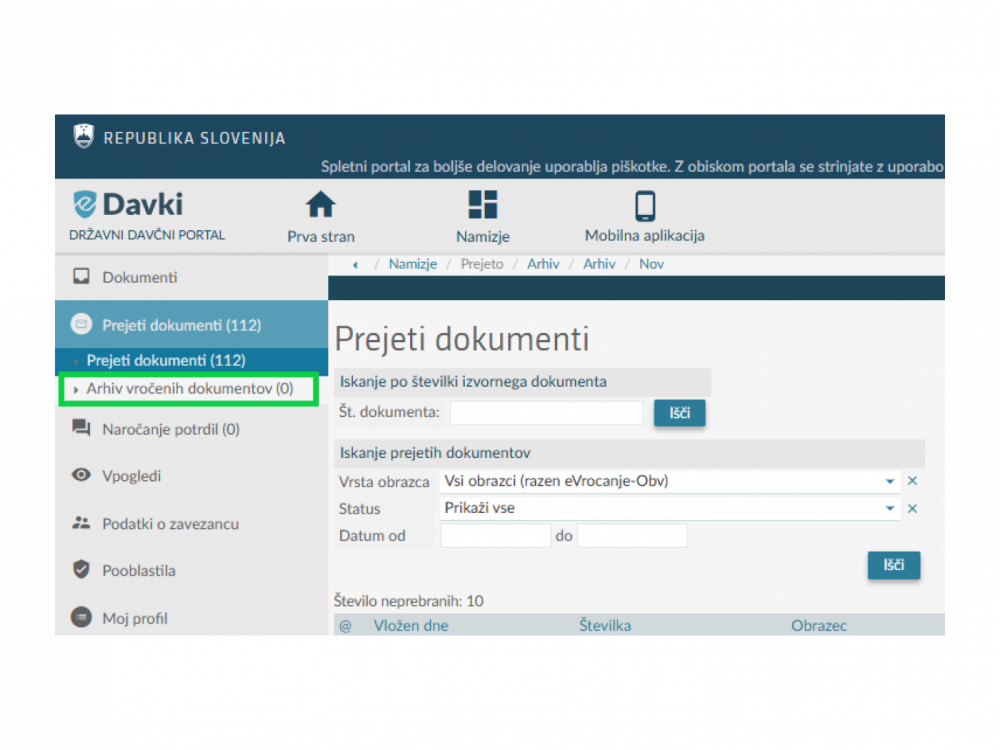Select Prejeti dokumenti (112) sub-item
Viewport: 1000px width, 750px height.
(166, 360)
